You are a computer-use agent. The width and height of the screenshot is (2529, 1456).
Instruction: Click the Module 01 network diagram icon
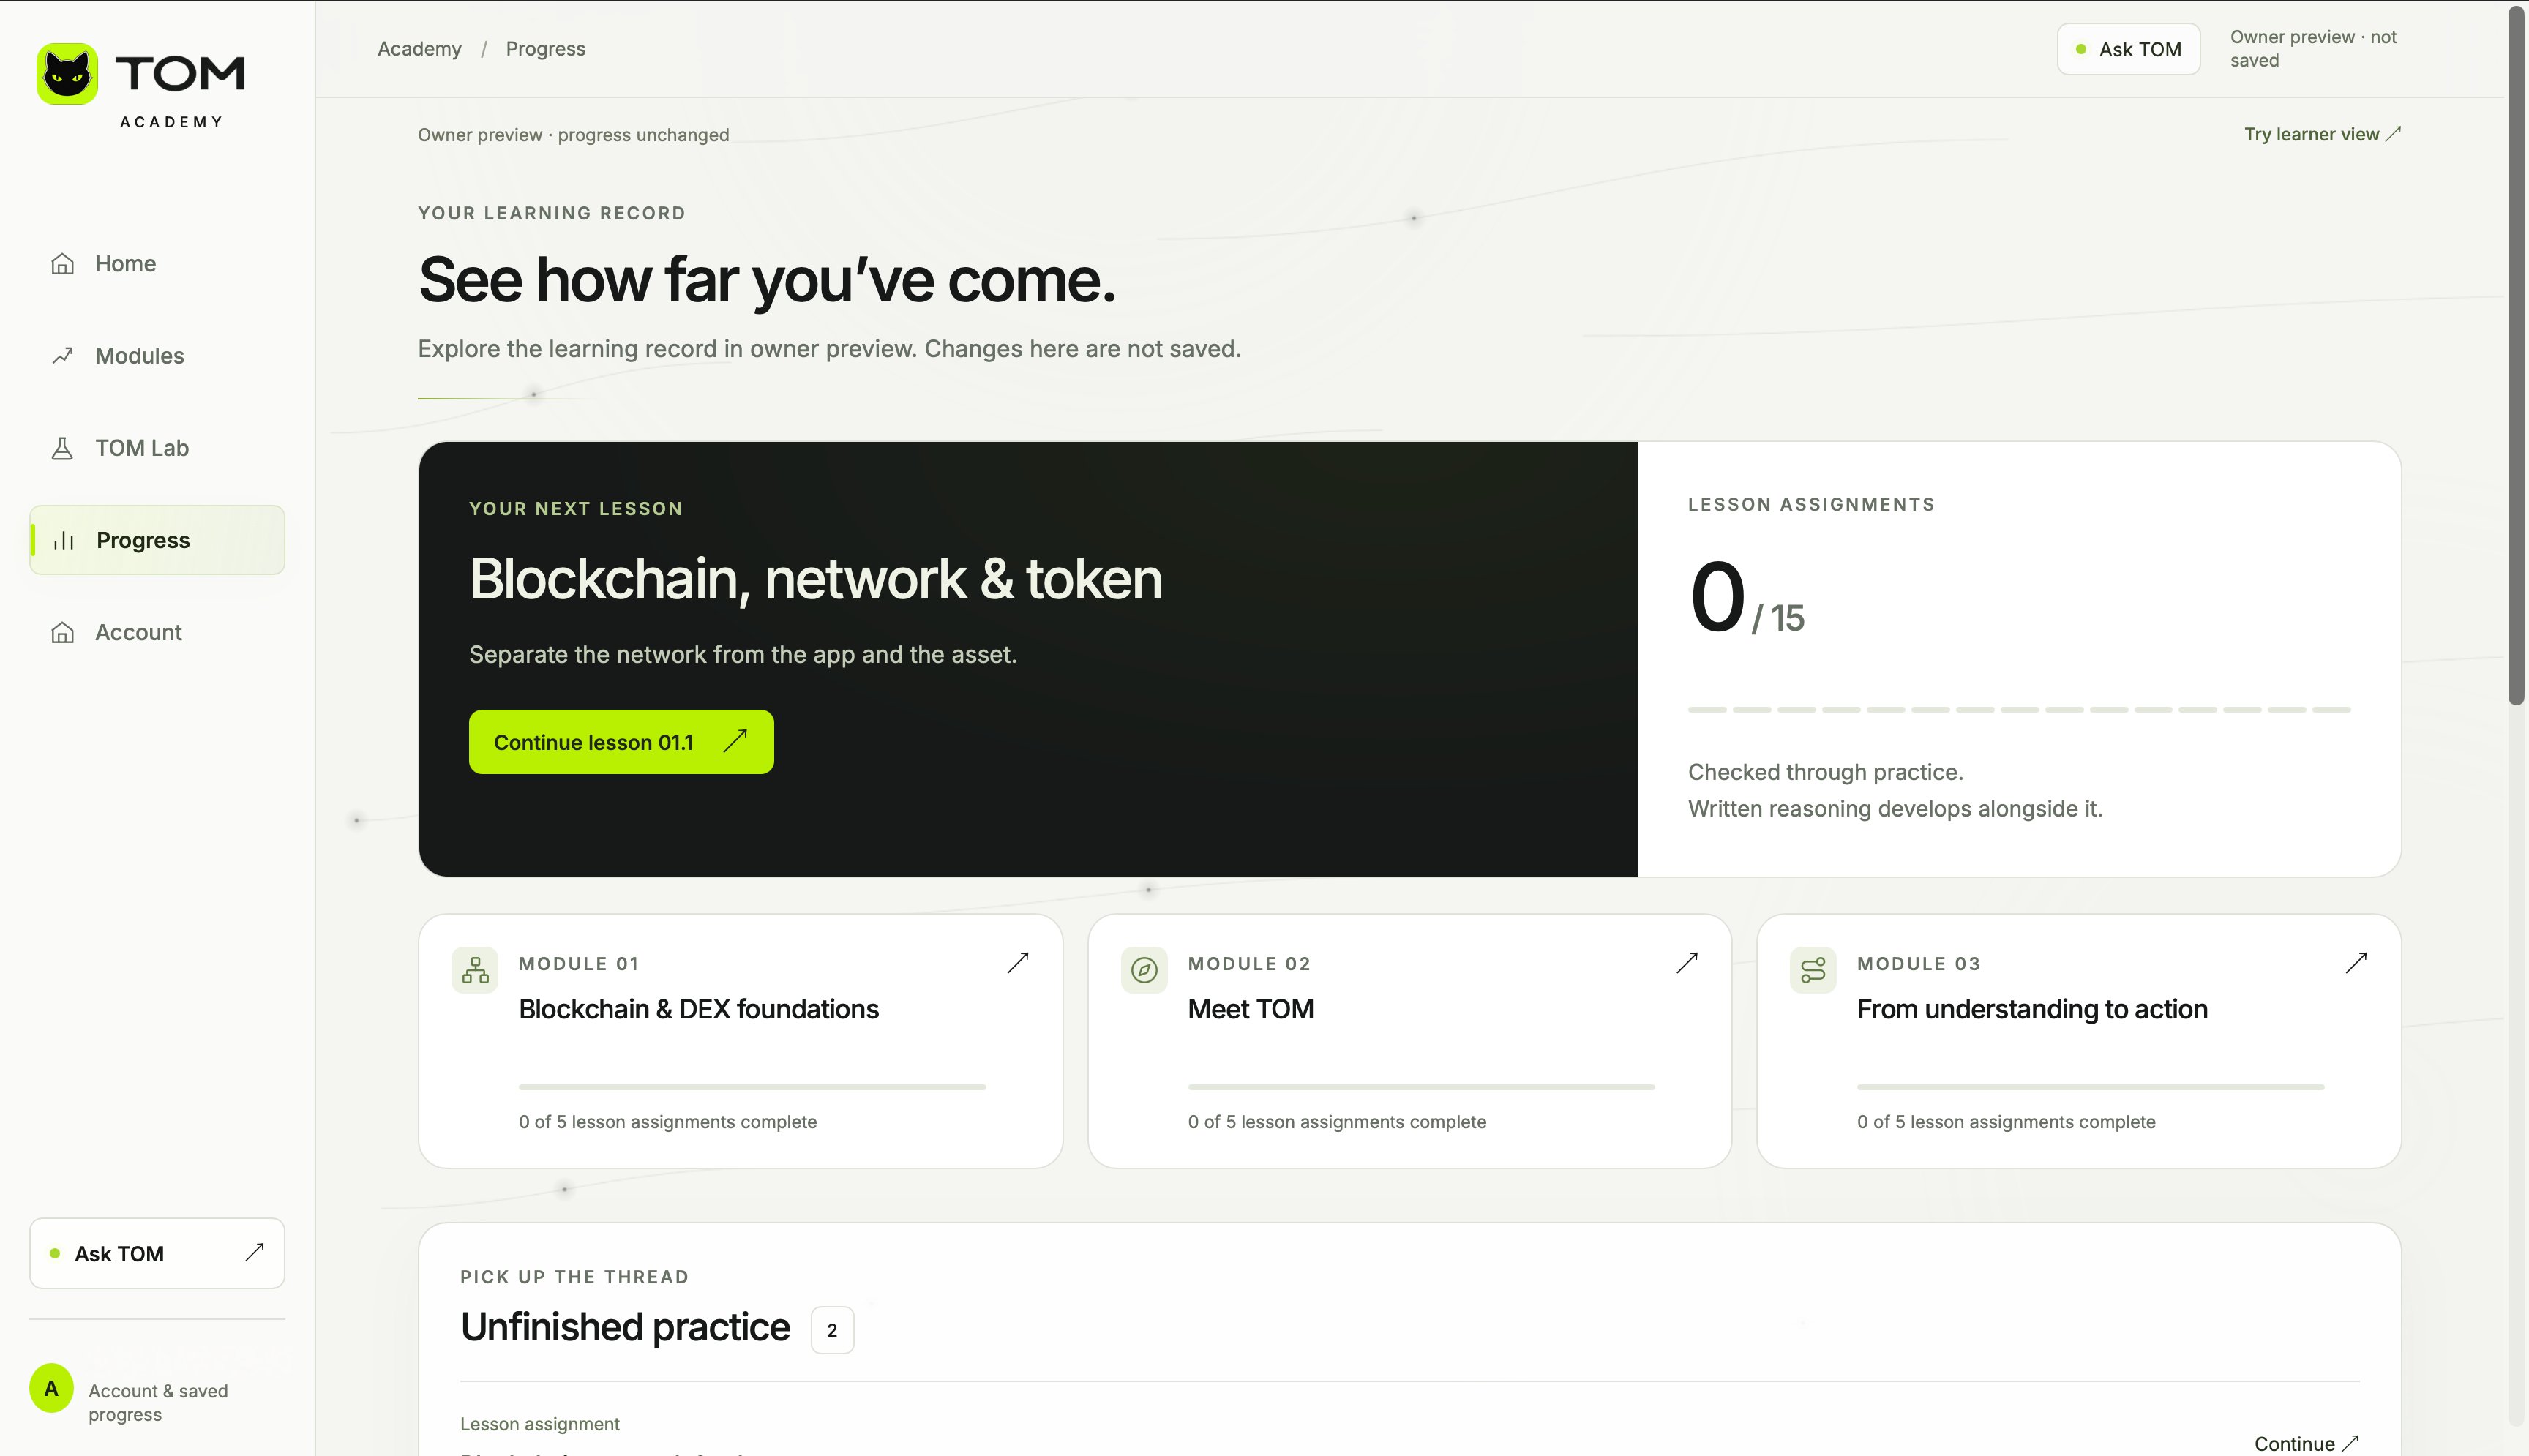point(475,970)
